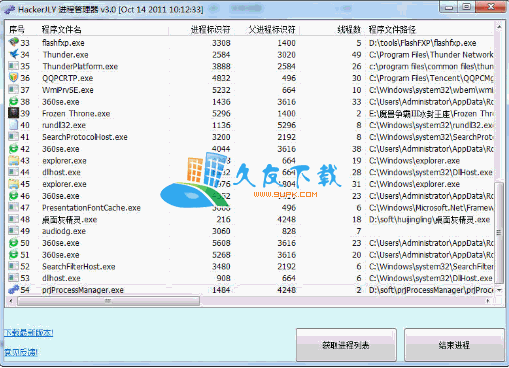Click the dllhost.exe icon in row 53
Image resolution: width=509 pixels, height=368 pixels.
click(x=13, y=278)
